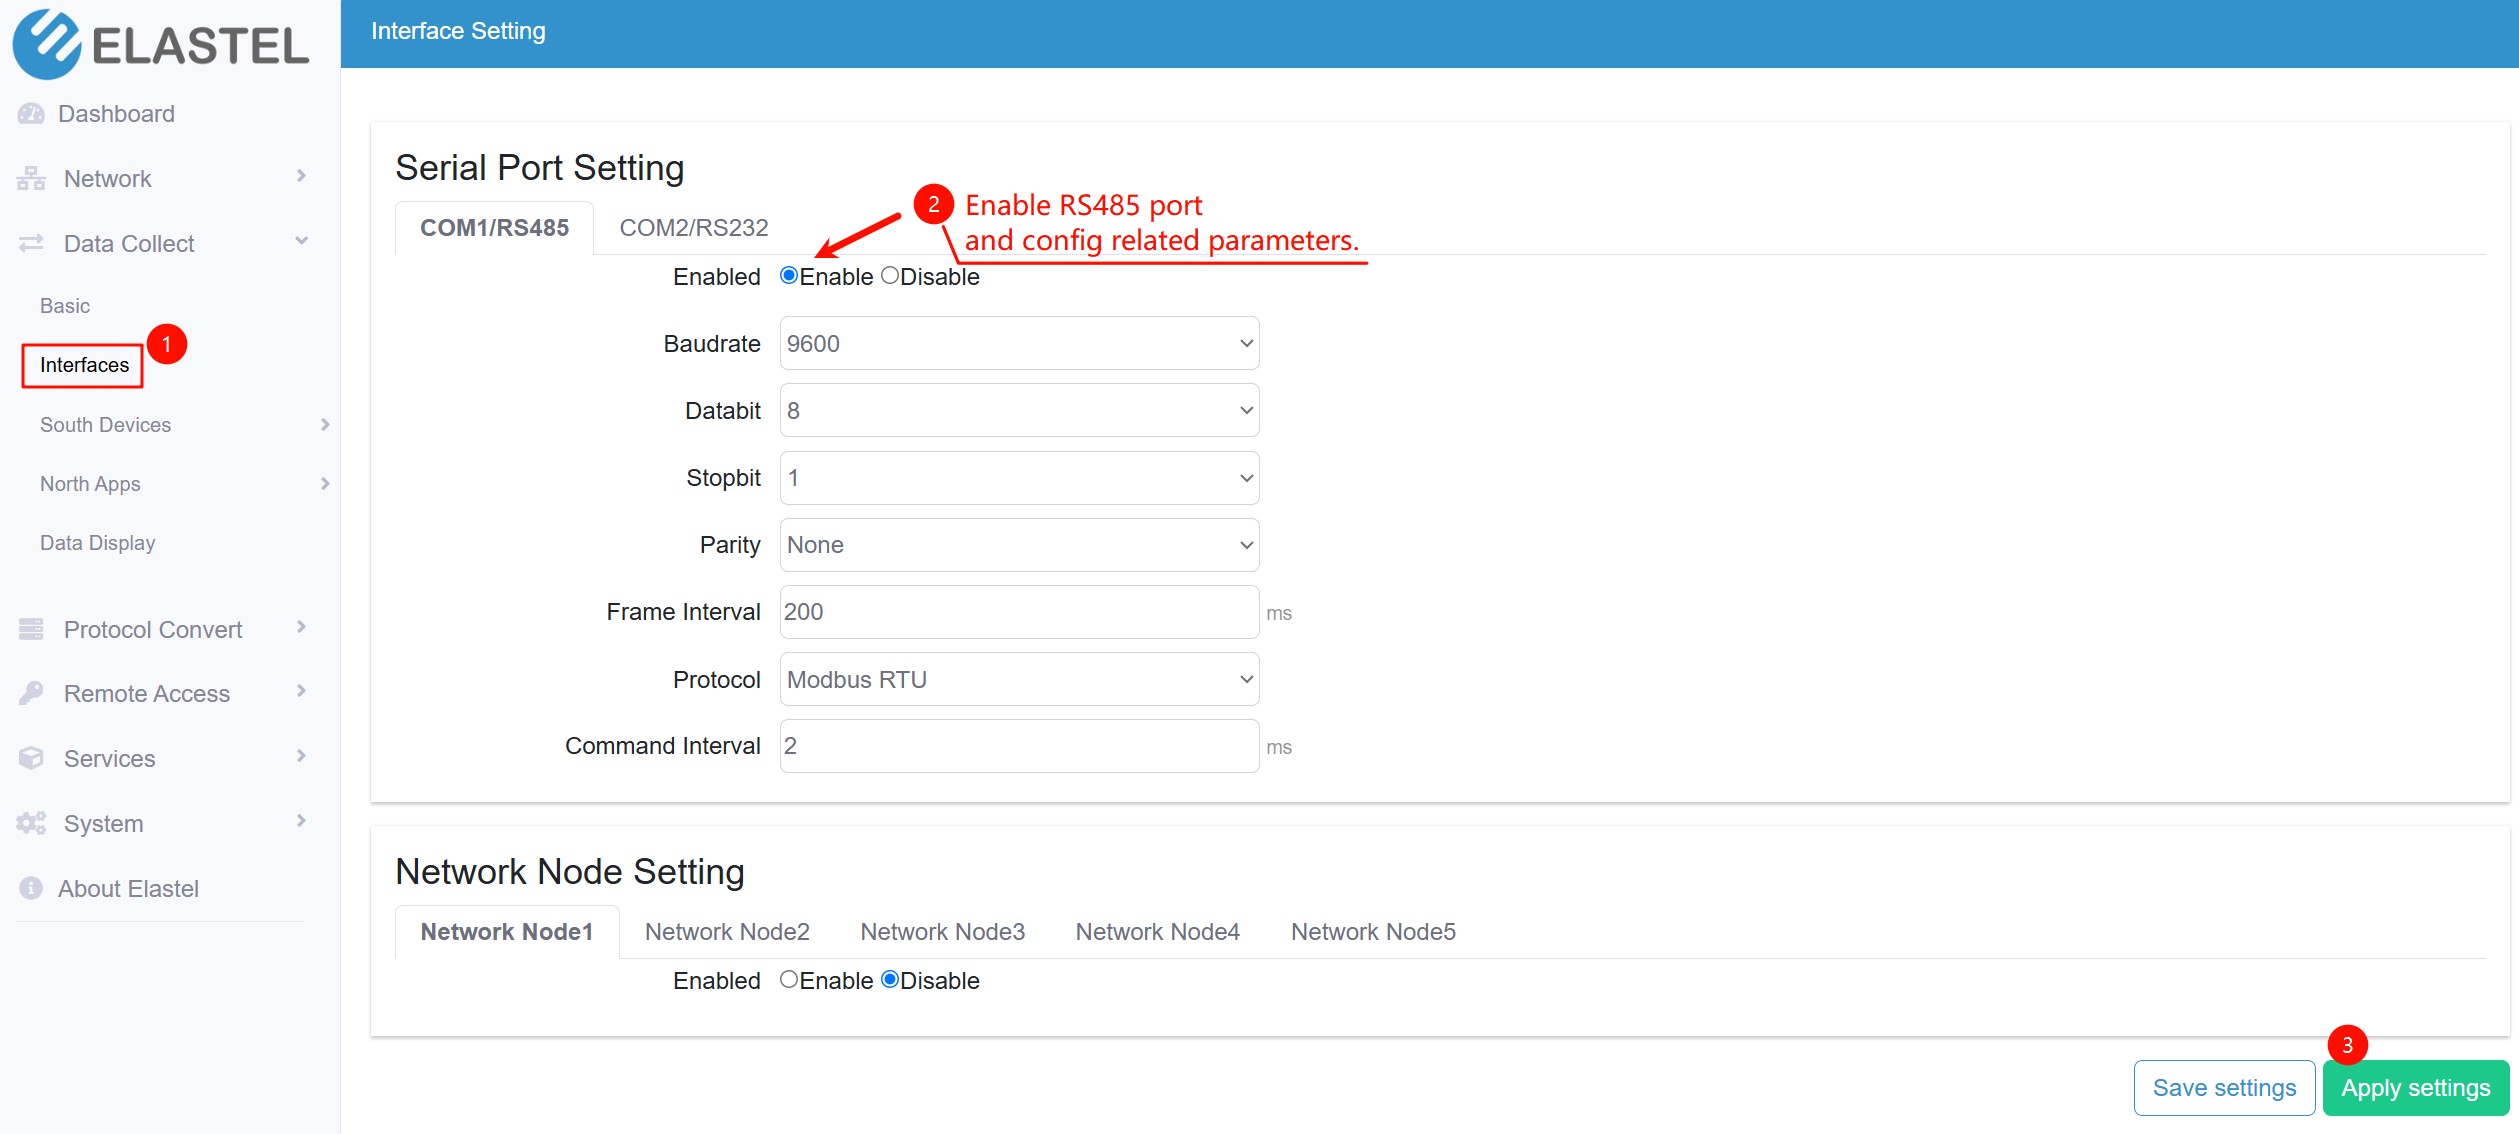Disable the COM1 serial port
This screenshot has height=1134, width=2519.
click(x=889, y=276)
